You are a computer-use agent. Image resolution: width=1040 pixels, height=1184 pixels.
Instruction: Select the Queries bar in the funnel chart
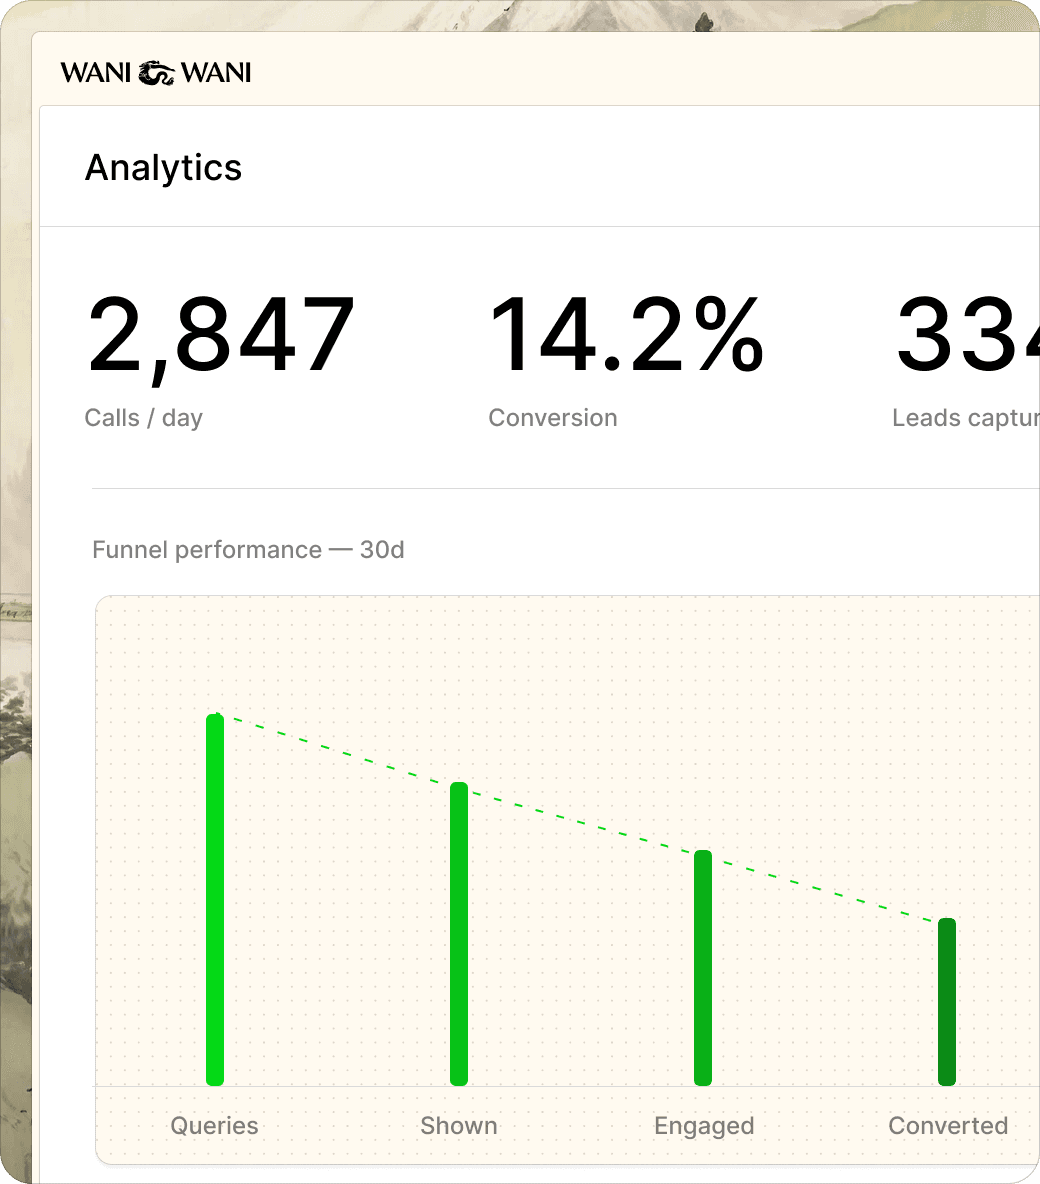point(214,900)
